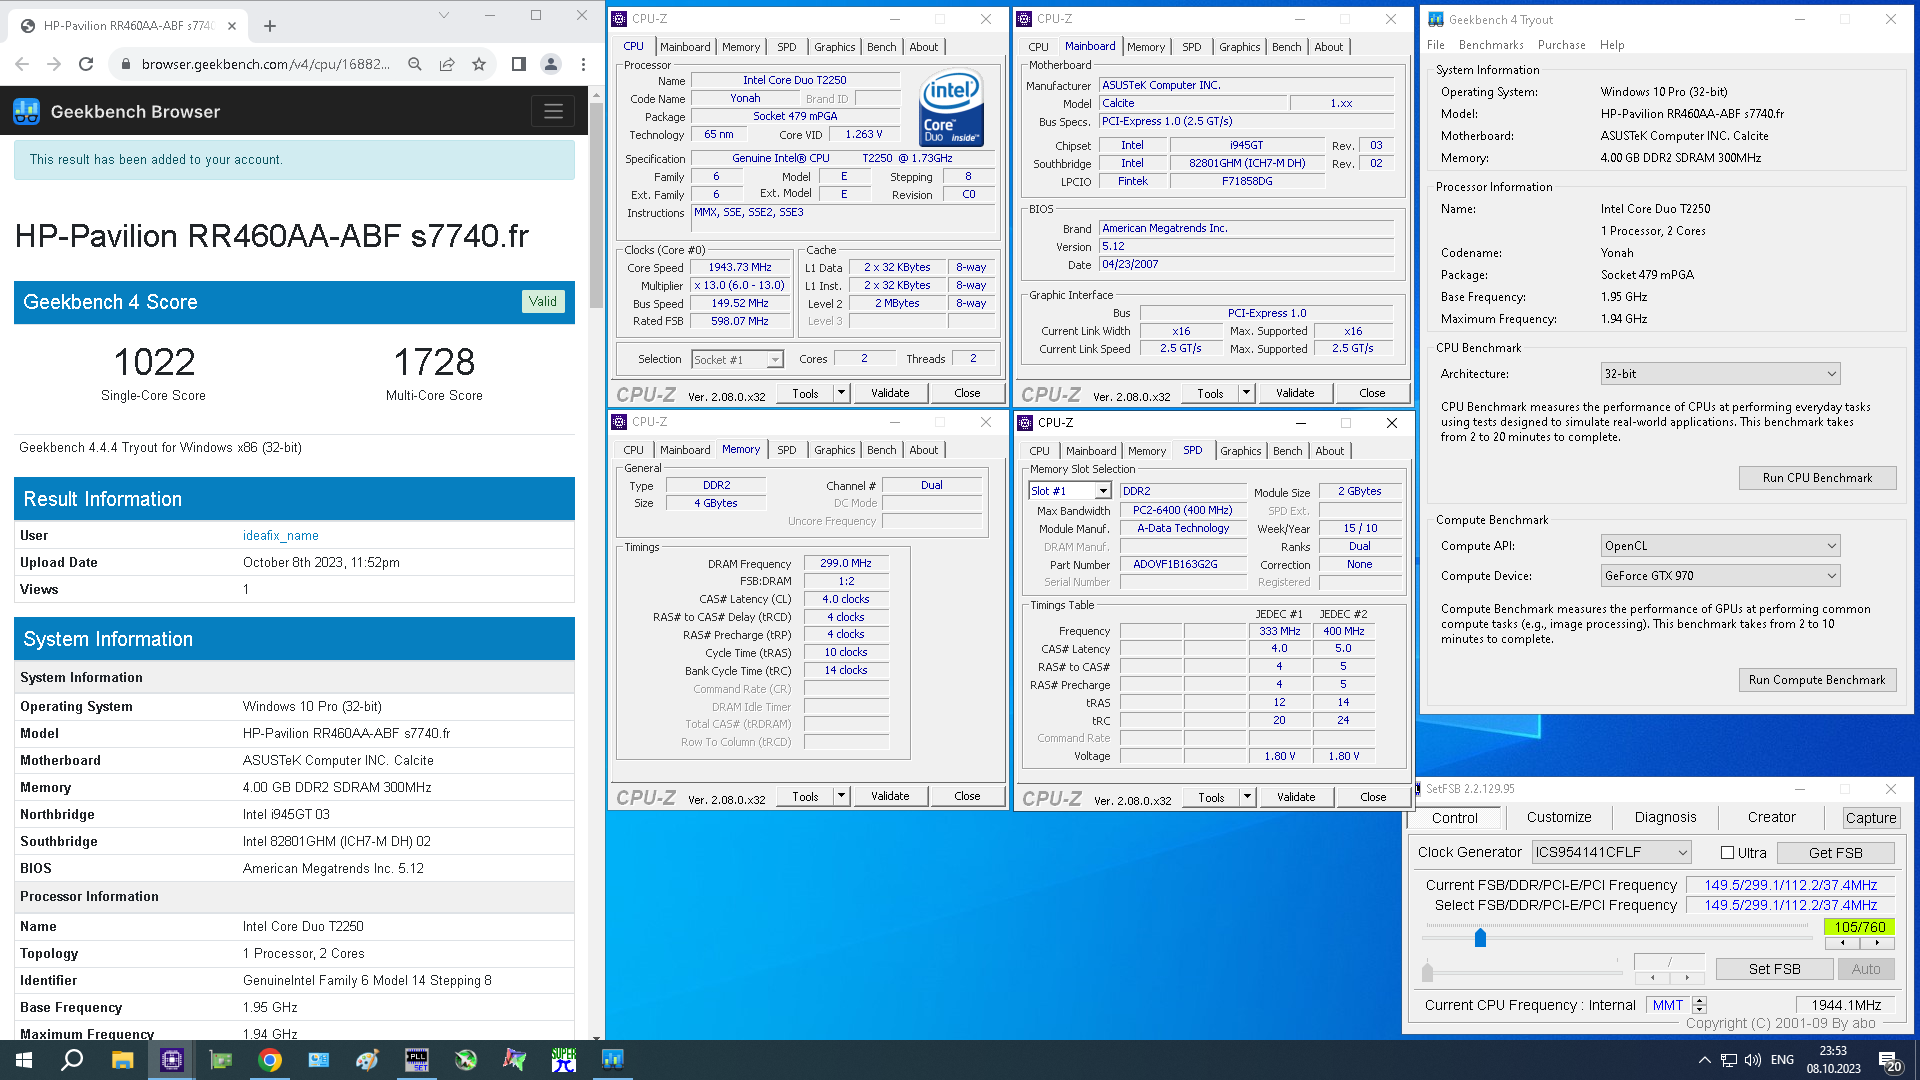Open Tools dropdown arrow in Memory window
The height and width of the screenshot is (1080, 1920).
(x=841, y=796)
